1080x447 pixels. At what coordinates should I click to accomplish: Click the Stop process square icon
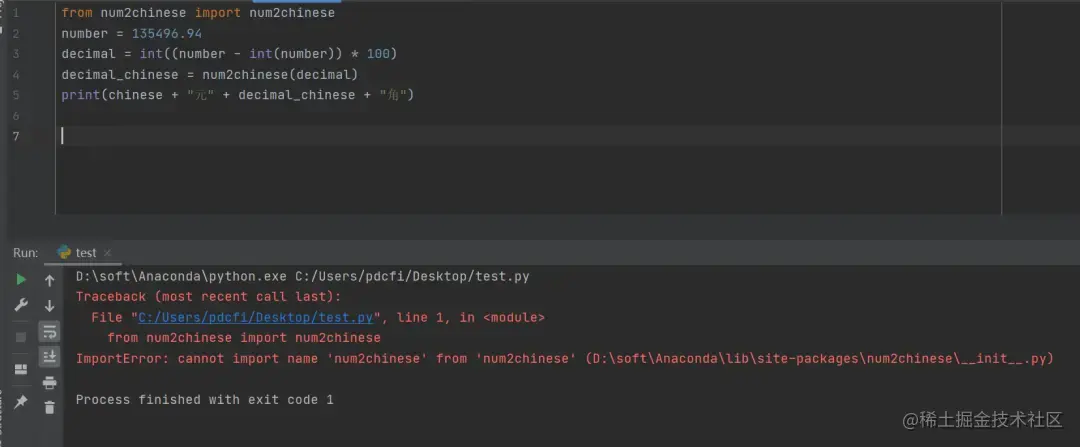pos(21,337)
